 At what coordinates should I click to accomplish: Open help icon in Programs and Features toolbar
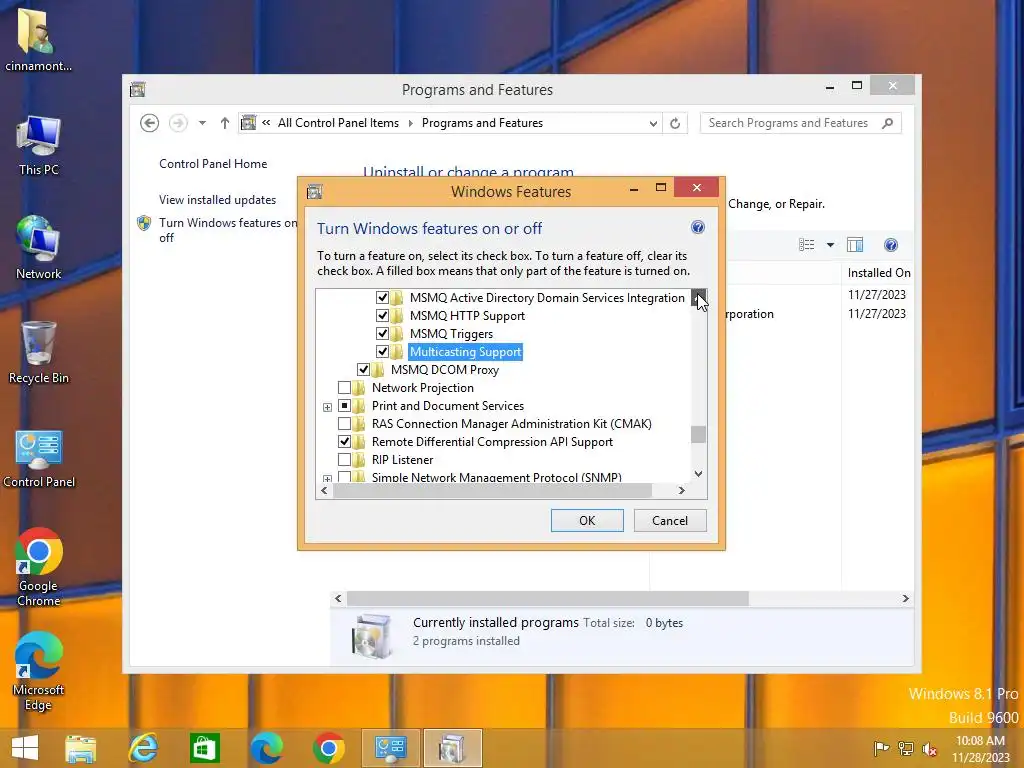[x=891, y=245]
